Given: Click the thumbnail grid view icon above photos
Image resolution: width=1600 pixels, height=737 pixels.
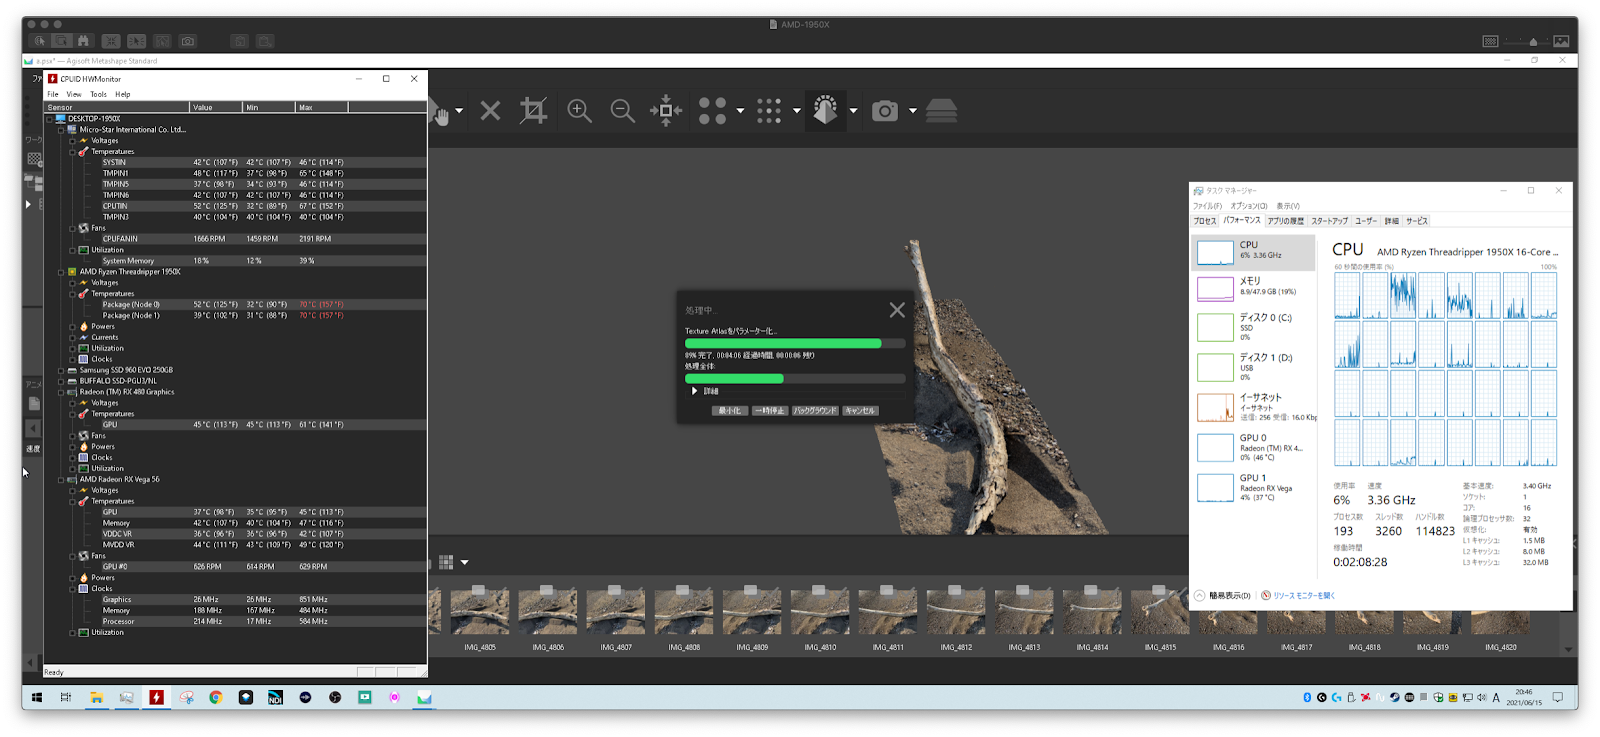Looking at the screenshot, I should coord(446,562).
